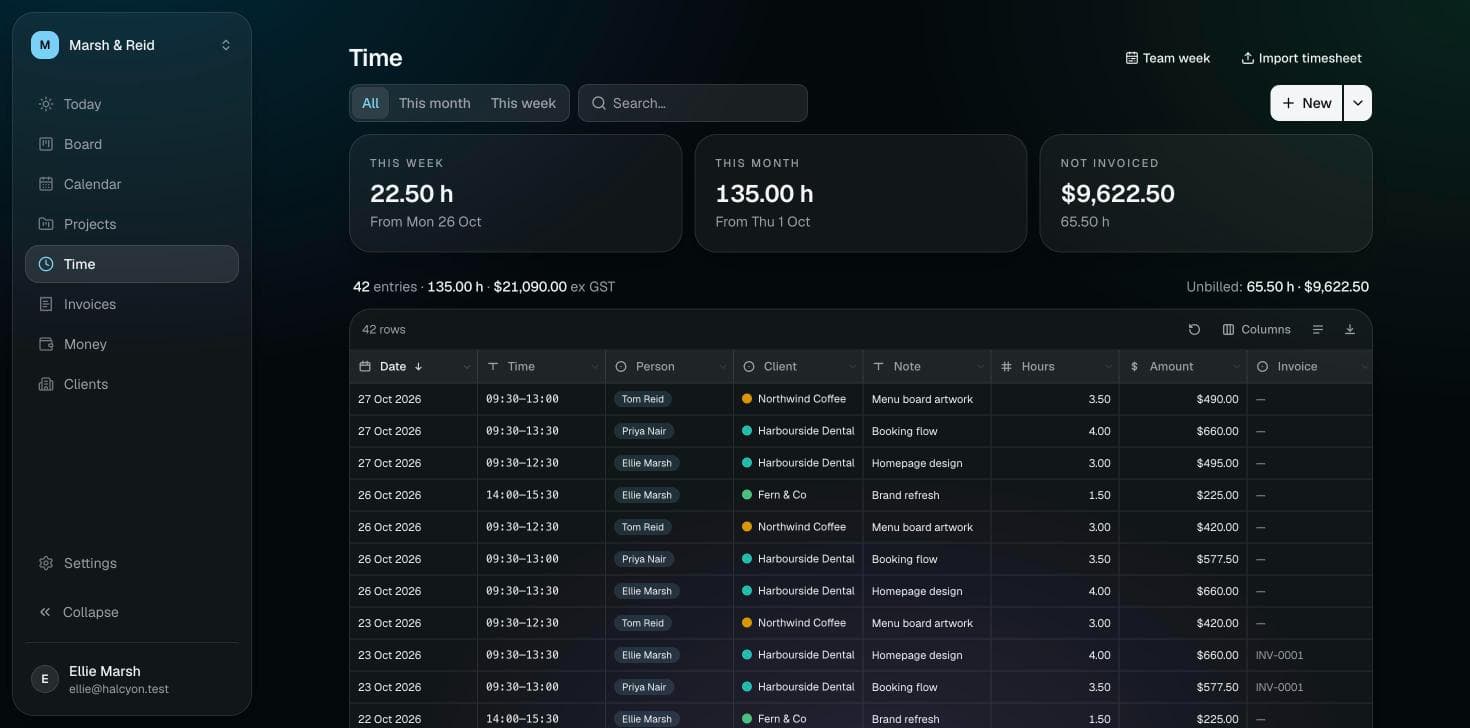The height and width of the screenshot is (728, 1470).
Task: Open Invoices from the sidebar
Action: coord(132,304)
